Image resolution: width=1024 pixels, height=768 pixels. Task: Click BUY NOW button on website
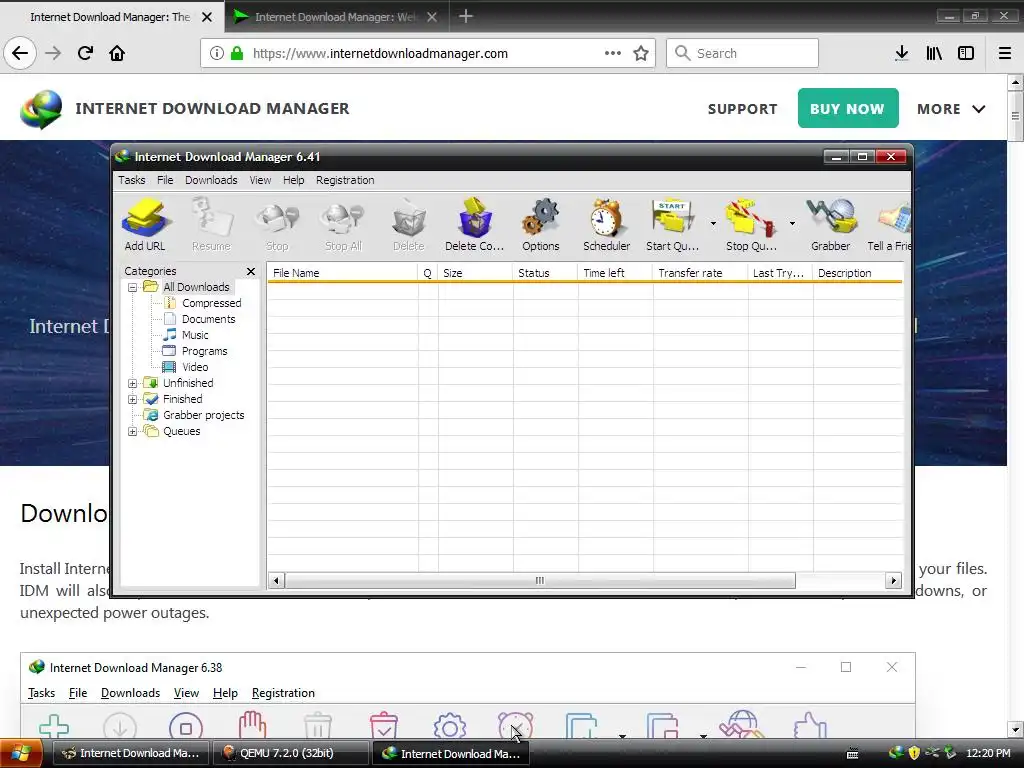click(x=848, y=108)
